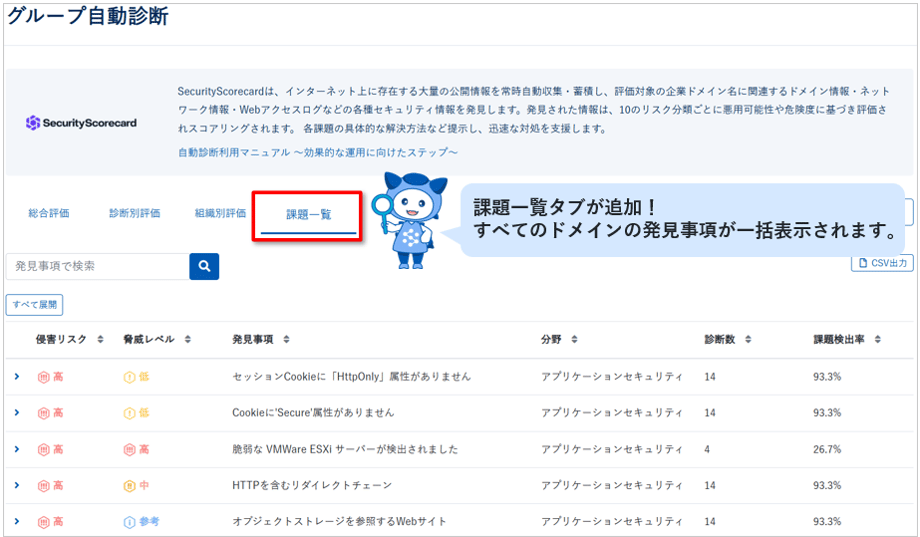The width and height of the screenshot is (920, 537).
Task: Sort by the 課題検出率 column arrows
Action: click(x=878, y=339)
